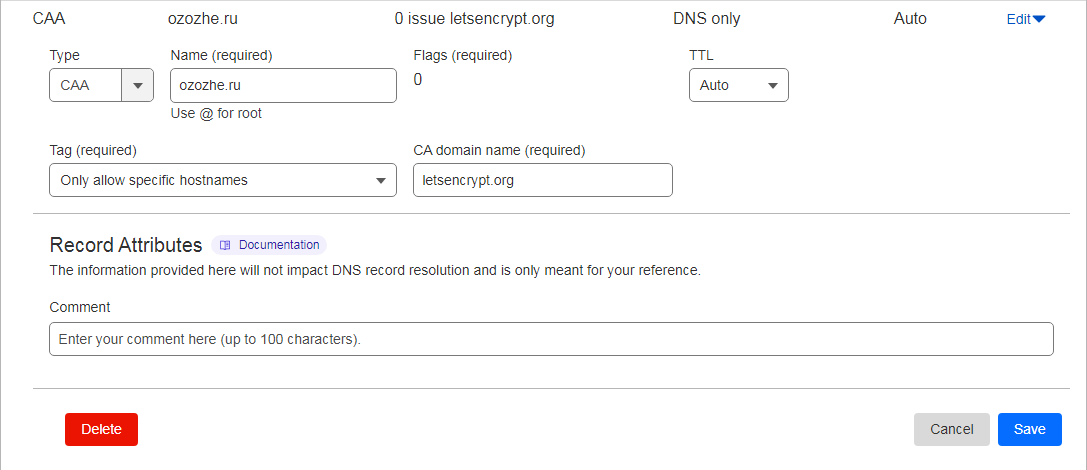Click the 'DNS only' proxy status
1087x470 pixels.
click(x=707, y=19)
